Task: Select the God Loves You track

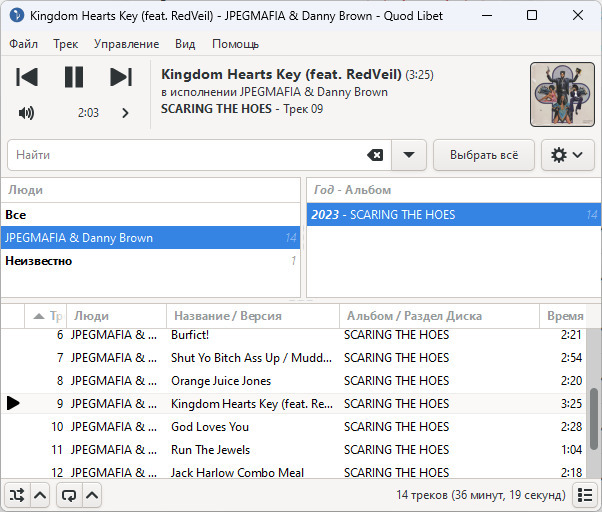Action: point(293,427)
